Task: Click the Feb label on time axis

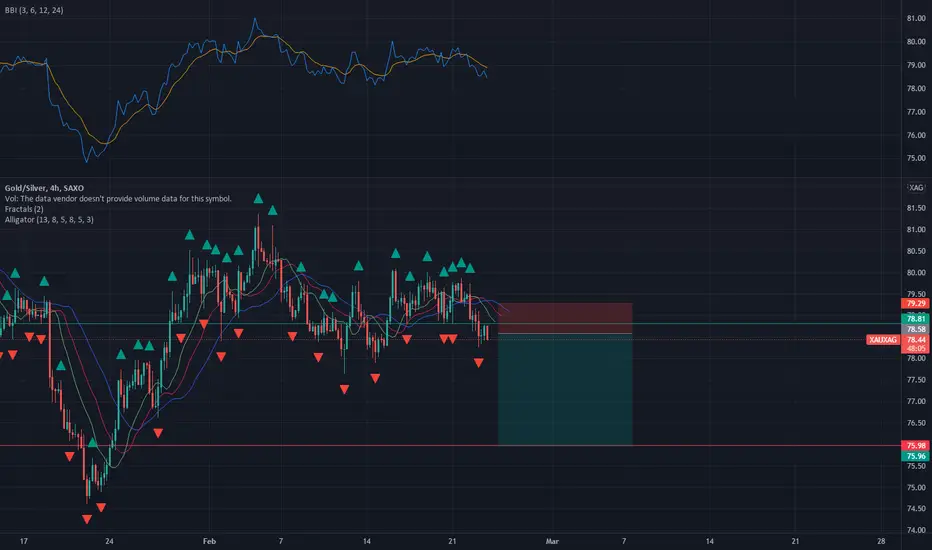Action: 209,541
